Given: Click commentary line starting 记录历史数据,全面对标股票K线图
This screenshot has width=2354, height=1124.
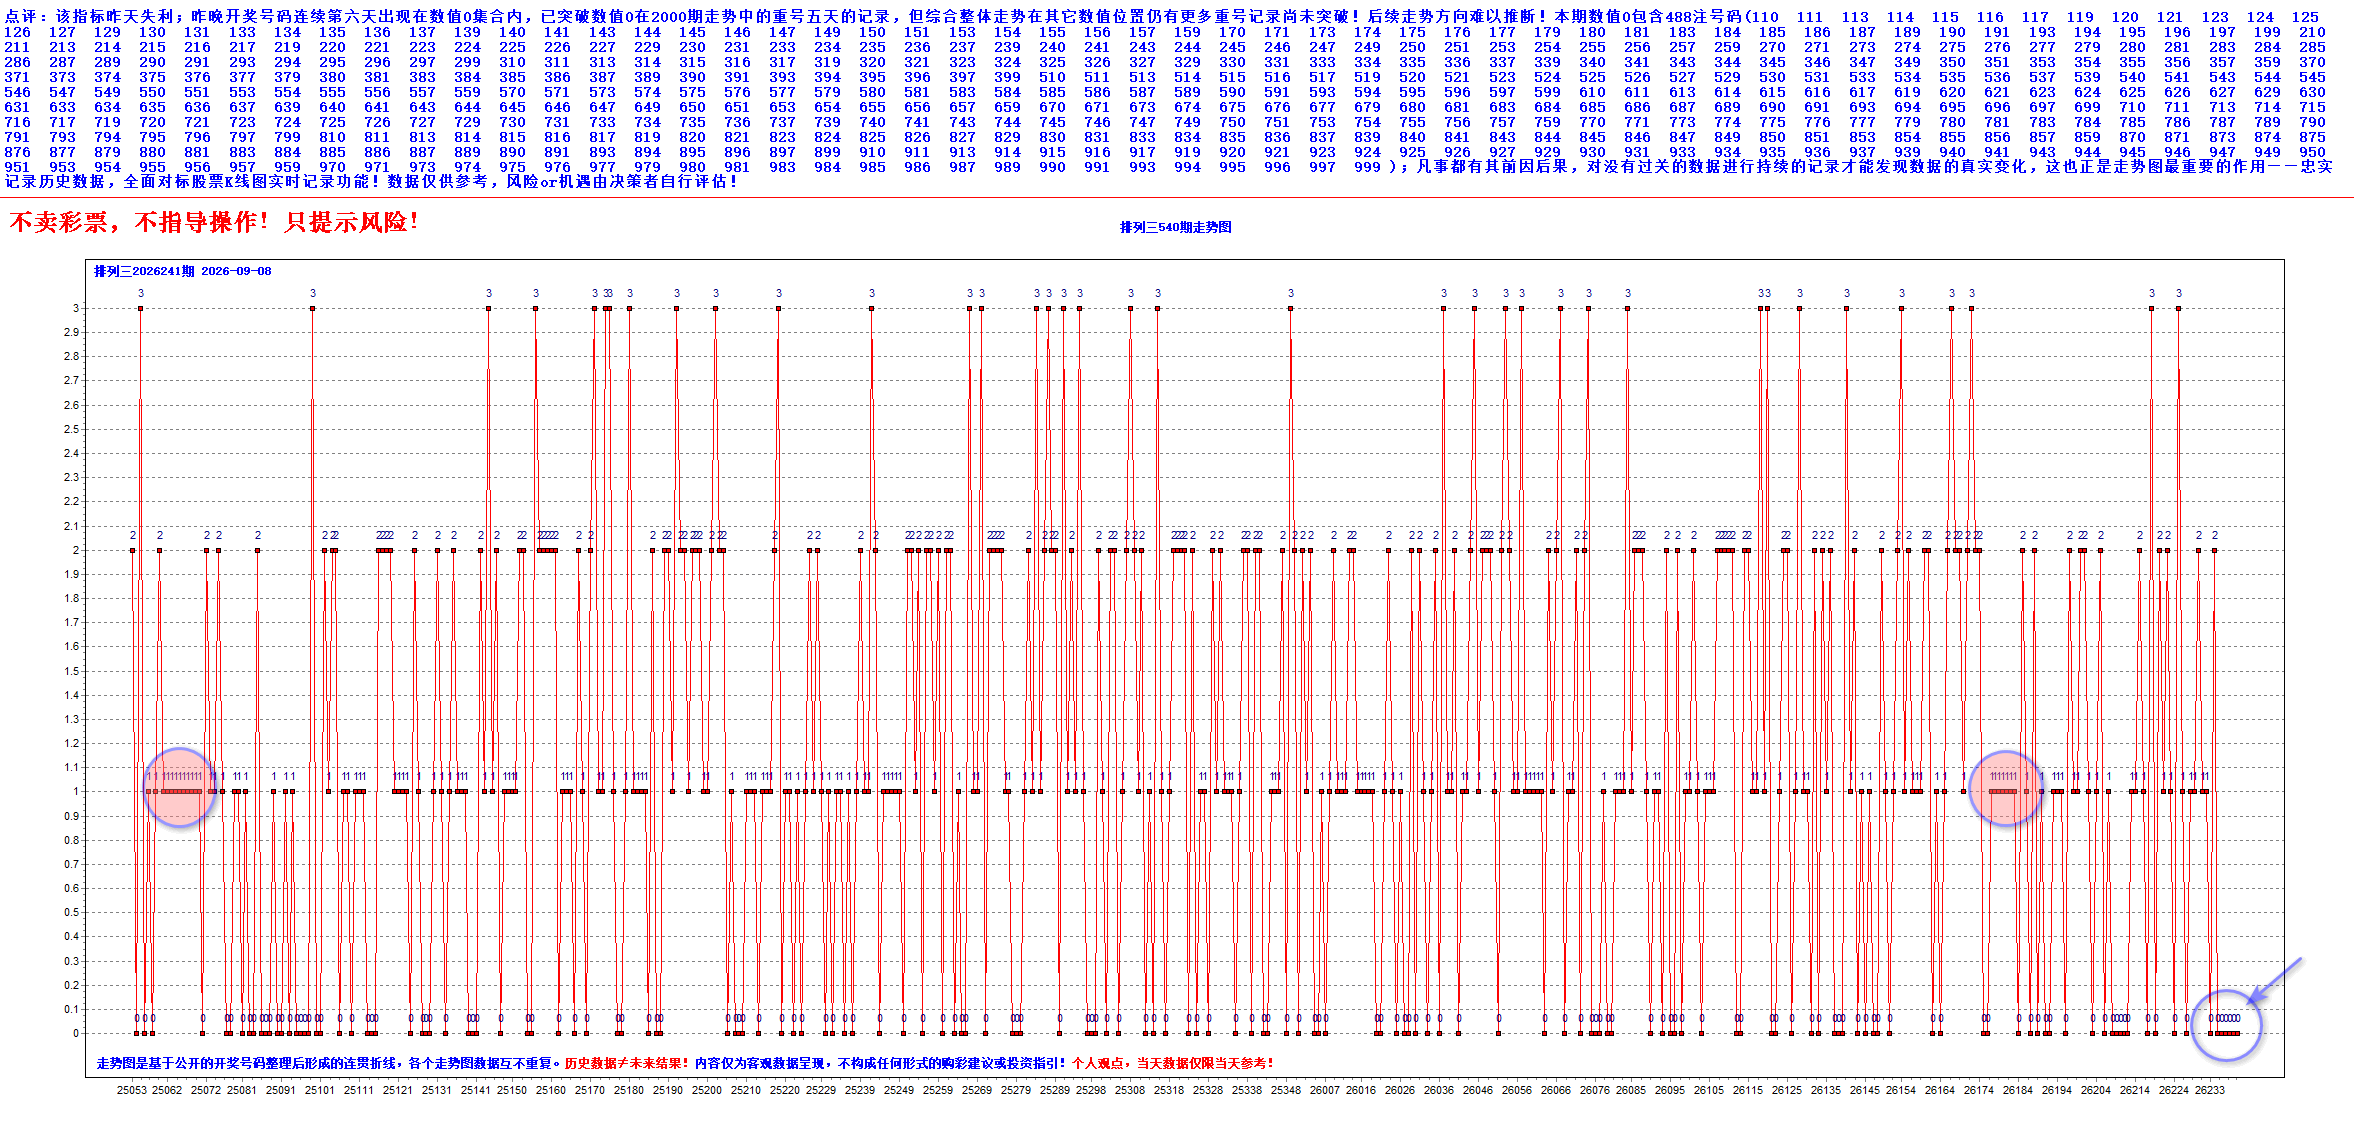Looking at the screenshot, I should [x=372, y=182].
